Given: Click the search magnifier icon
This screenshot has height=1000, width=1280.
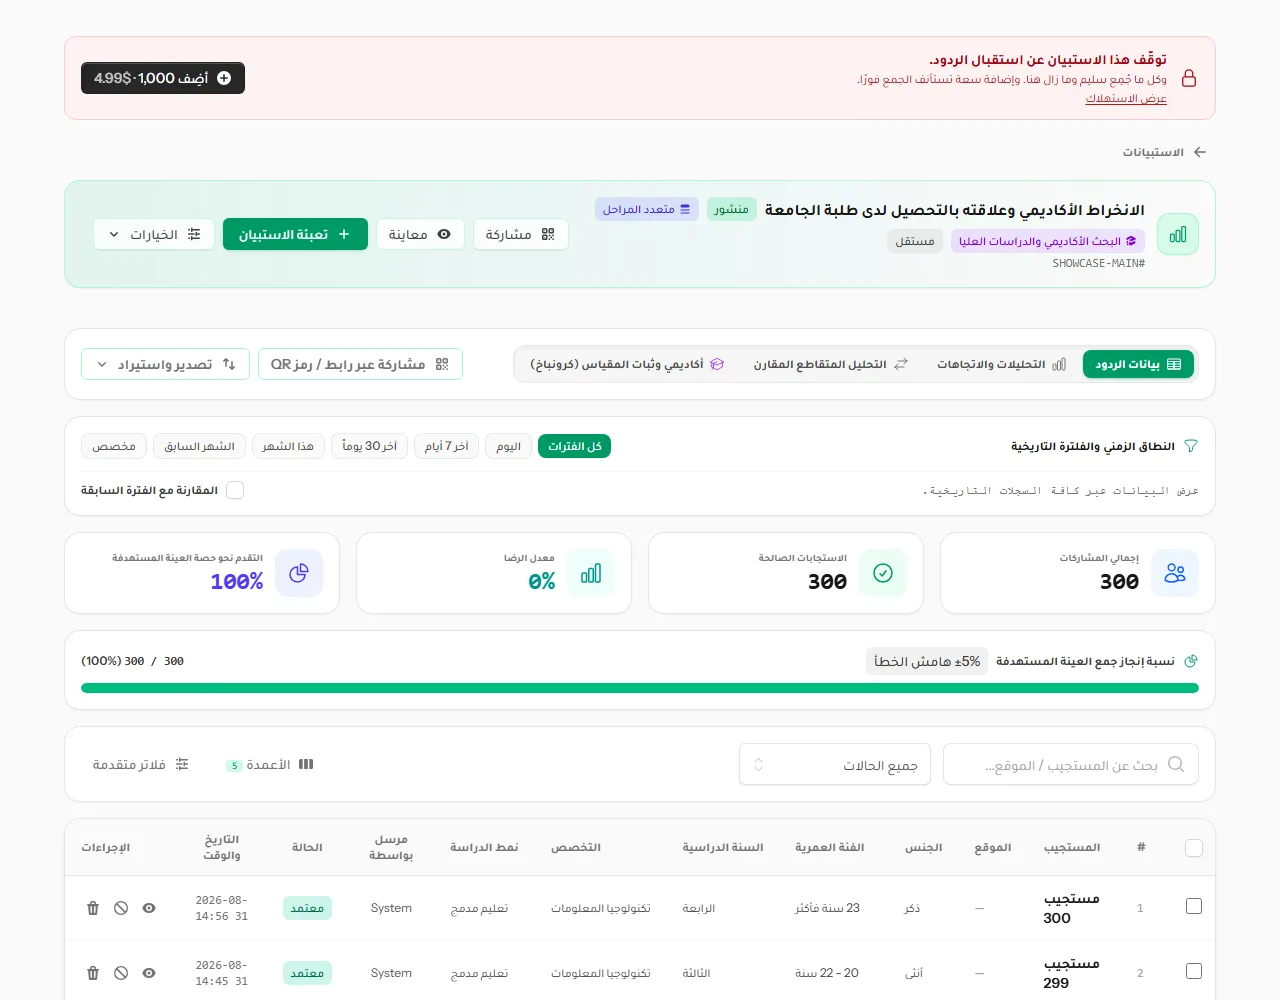Looking at the screenshot, I should coord(1176,764).
